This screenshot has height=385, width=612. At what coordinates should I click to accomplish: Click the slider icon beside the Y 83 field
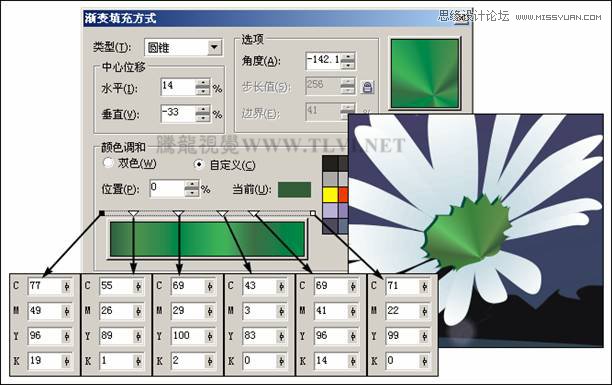pyautogui.click(x=281, y=337)
